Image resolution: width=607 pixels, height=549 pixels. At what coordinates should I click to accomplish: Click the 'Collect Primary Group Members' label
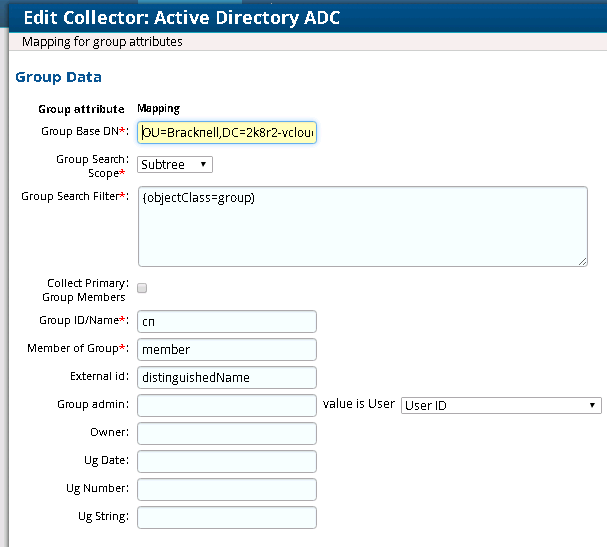(86, 290)
